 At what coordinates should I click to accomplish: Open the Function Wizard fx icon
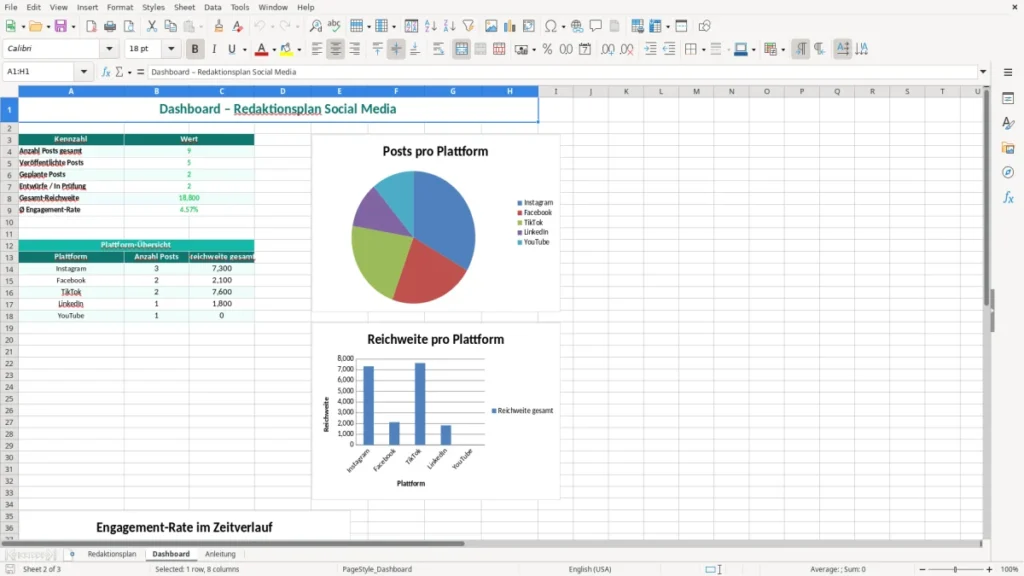point(106,72)
